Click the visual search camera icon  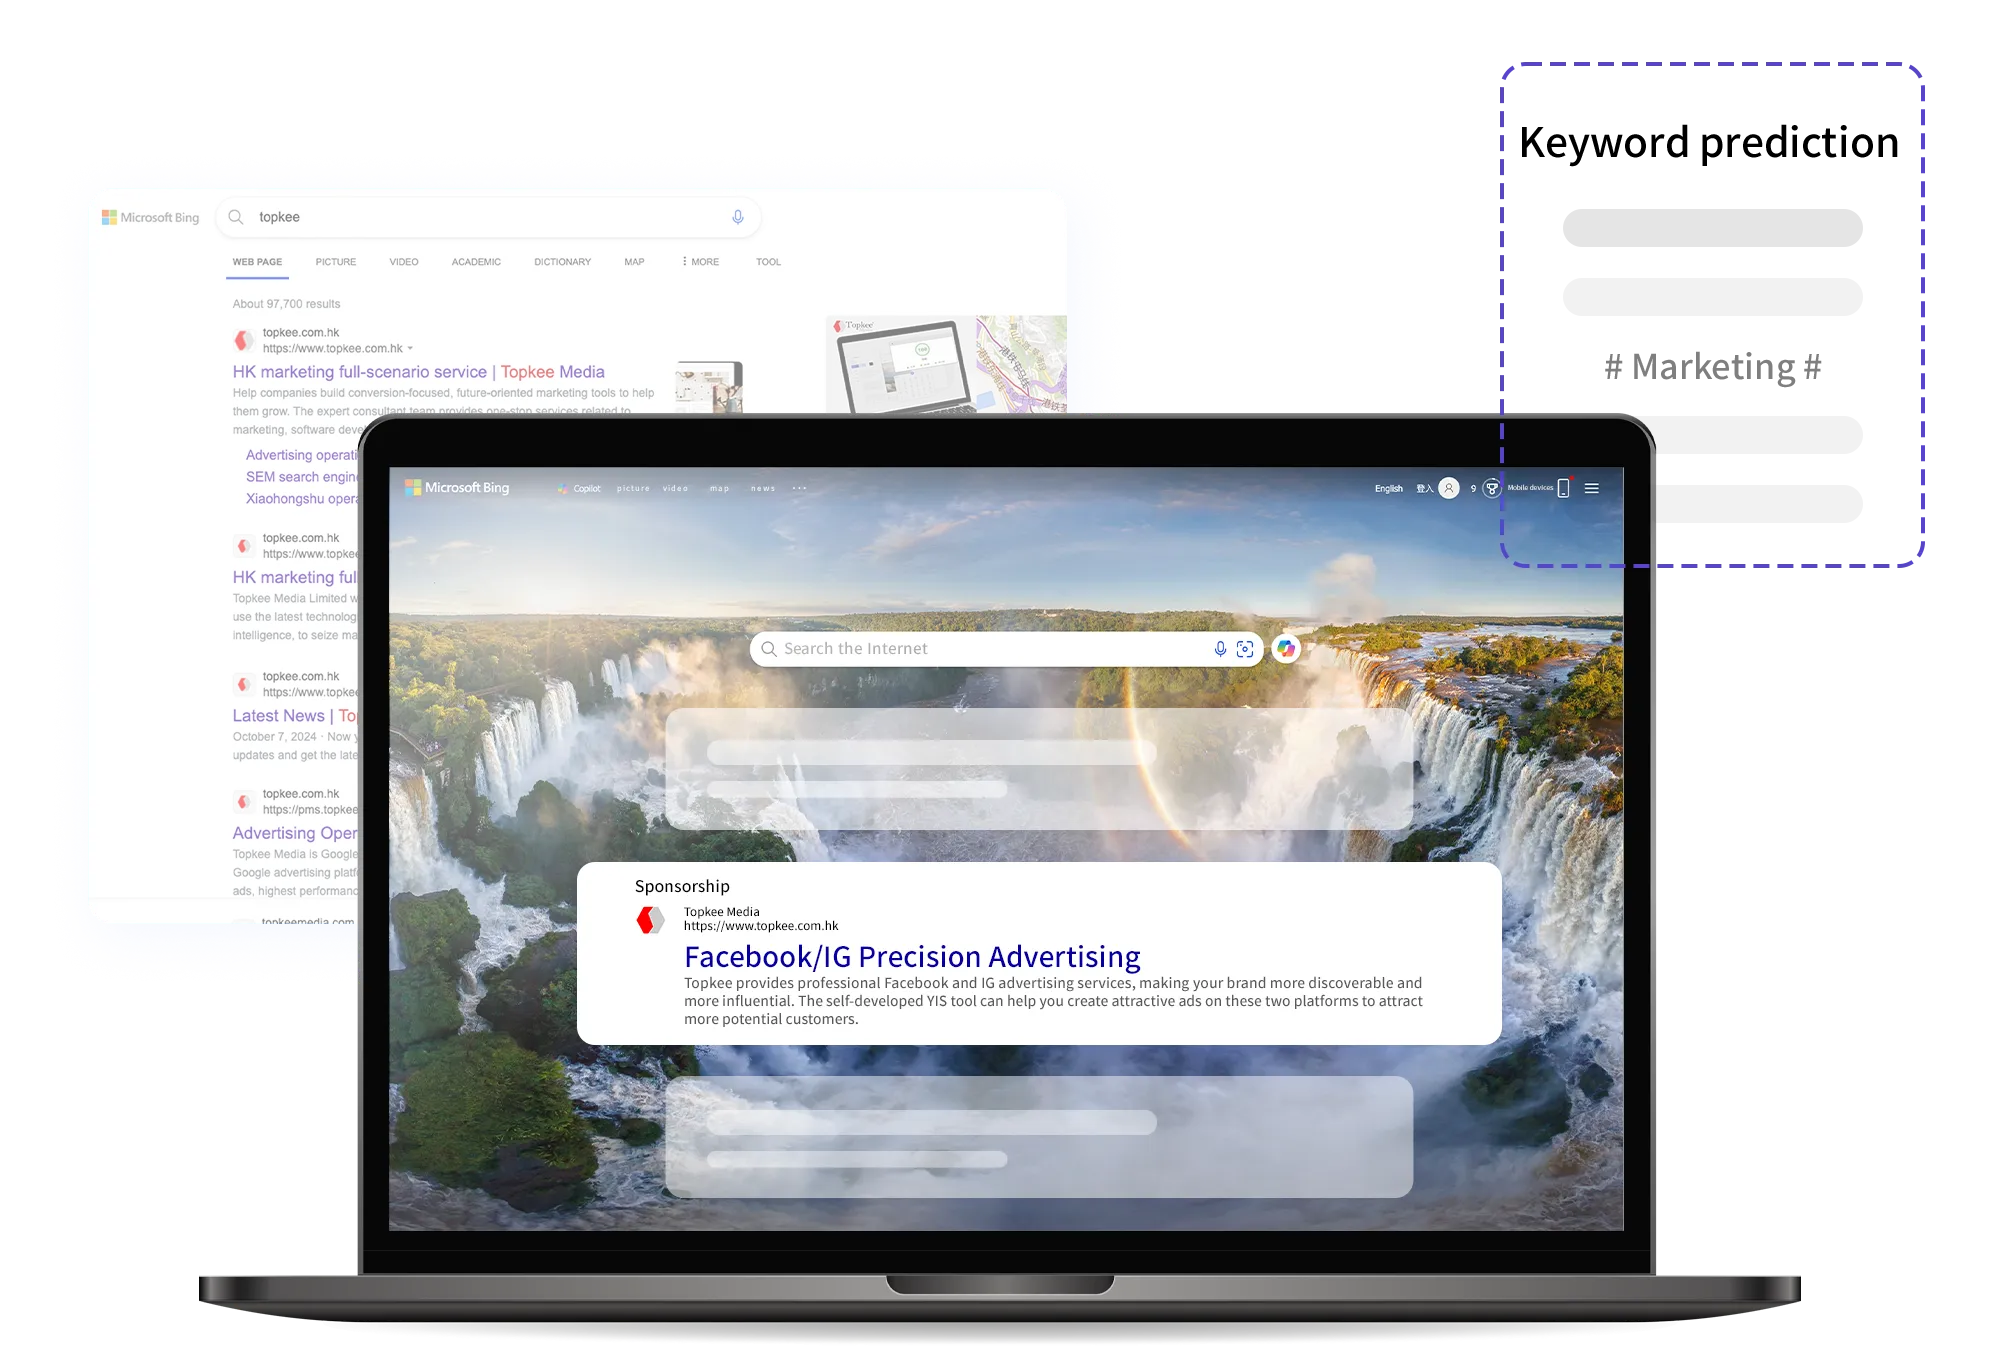click(x=1244, y=648)
